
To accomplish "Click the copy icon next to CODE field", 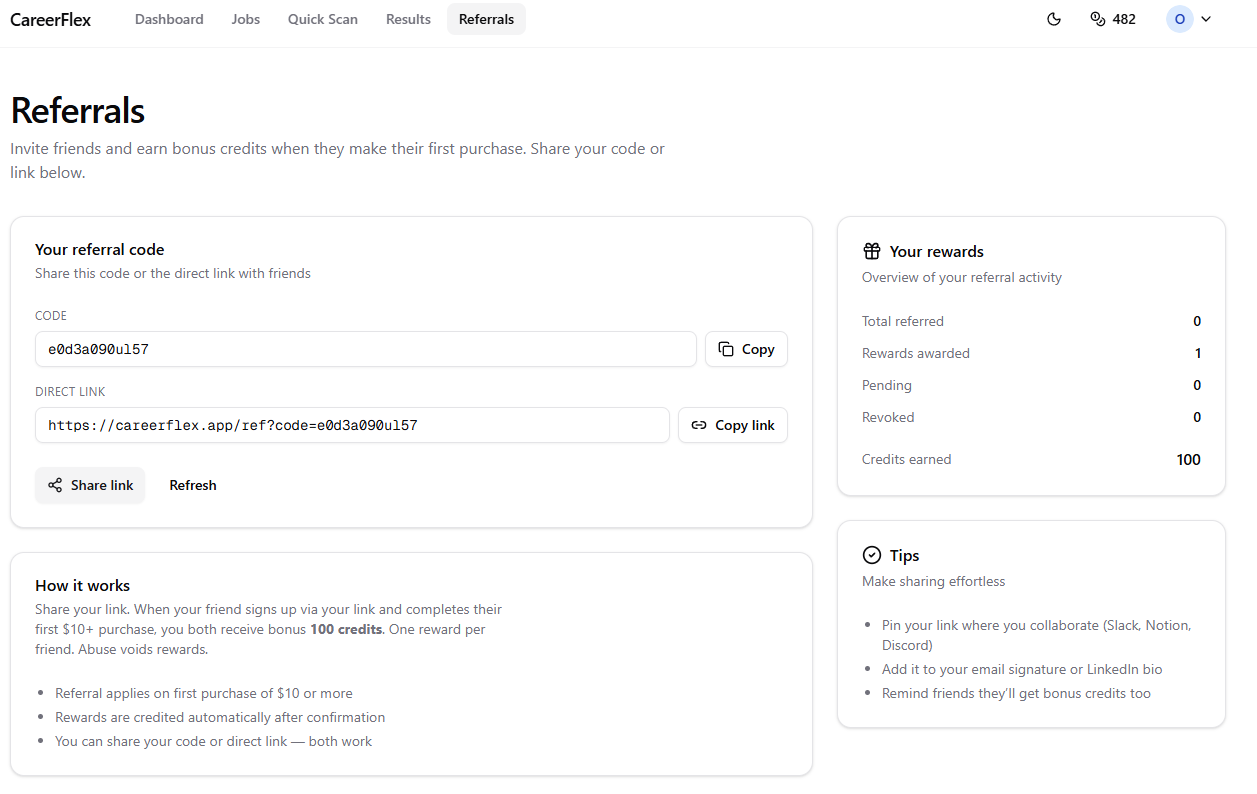I will tap(727, 348).
